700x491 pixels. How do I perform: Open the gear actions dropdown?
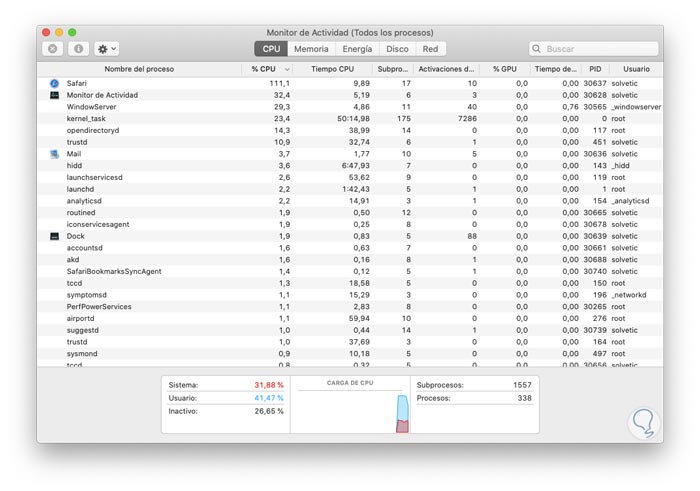pos(107,49)
